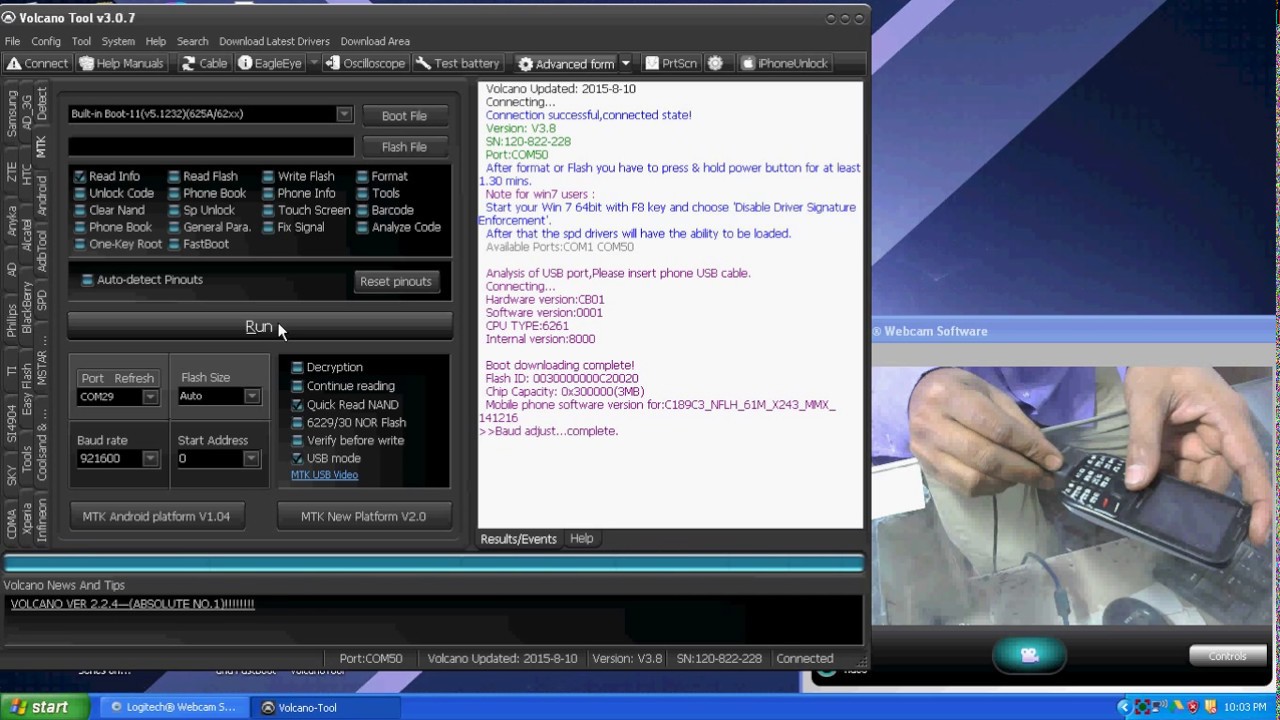Image resolution: width=1280 pixels, height=720 pixels.
Task: Open the Download Latest Drivers menu
Action: [x=274, y=41]
